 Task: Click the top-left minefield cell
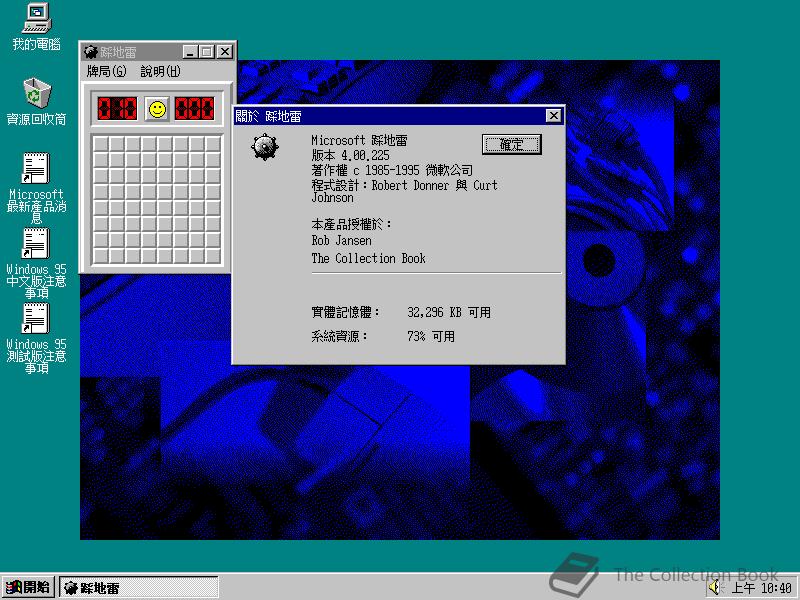point(101,144)
